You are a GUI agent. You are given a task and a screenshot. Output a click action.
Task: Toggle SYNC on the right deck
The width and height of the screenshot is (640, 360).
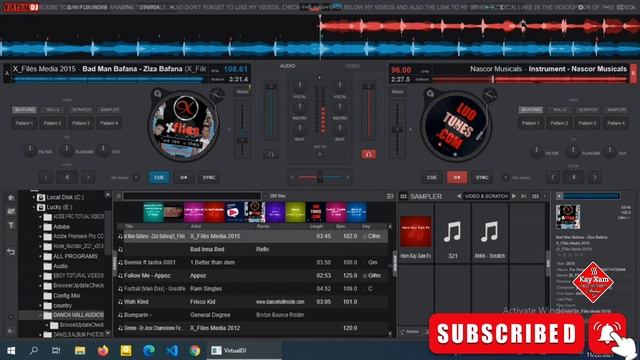[x=482, y=178]
